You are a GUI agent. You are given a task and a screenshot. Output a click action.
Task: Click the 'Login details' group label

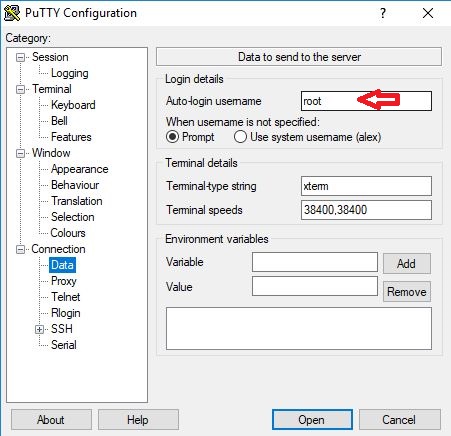tap(194, 79)
